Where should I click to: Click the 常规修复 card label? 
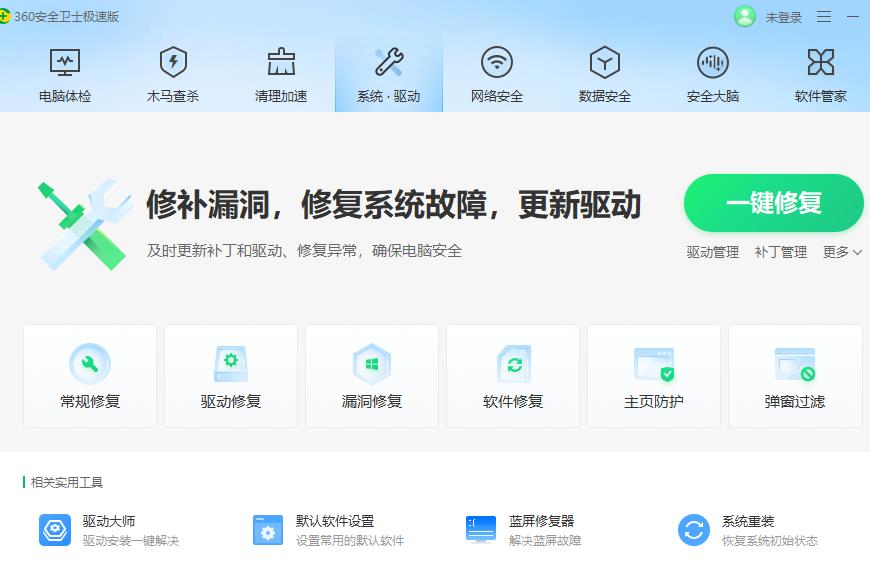tap(90, 401)
